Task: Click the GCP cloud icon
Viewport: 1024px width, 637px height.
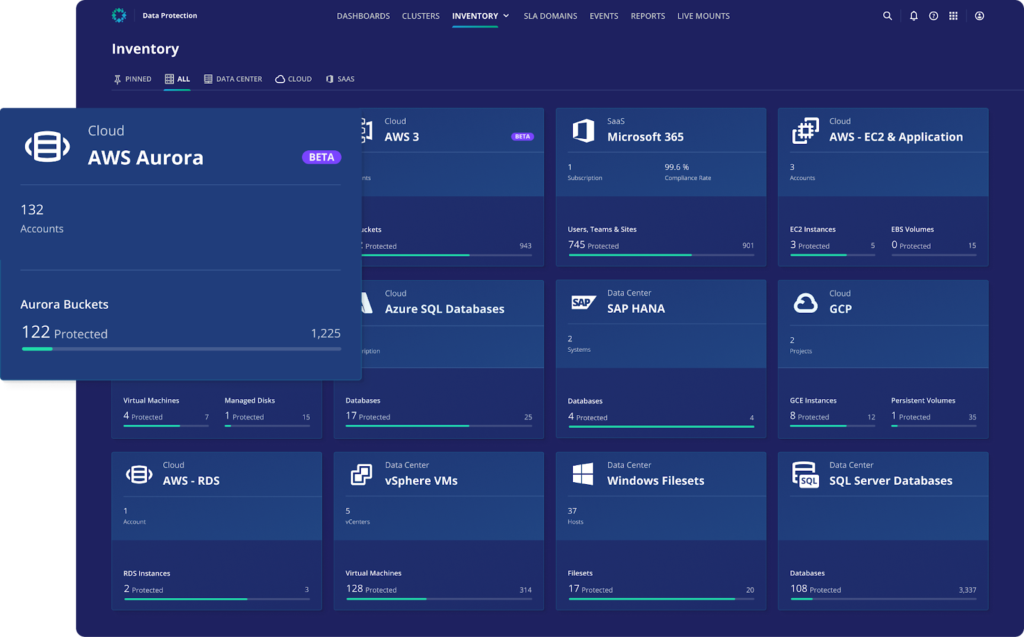Action: pyautogui.click(x=806, y=301)
